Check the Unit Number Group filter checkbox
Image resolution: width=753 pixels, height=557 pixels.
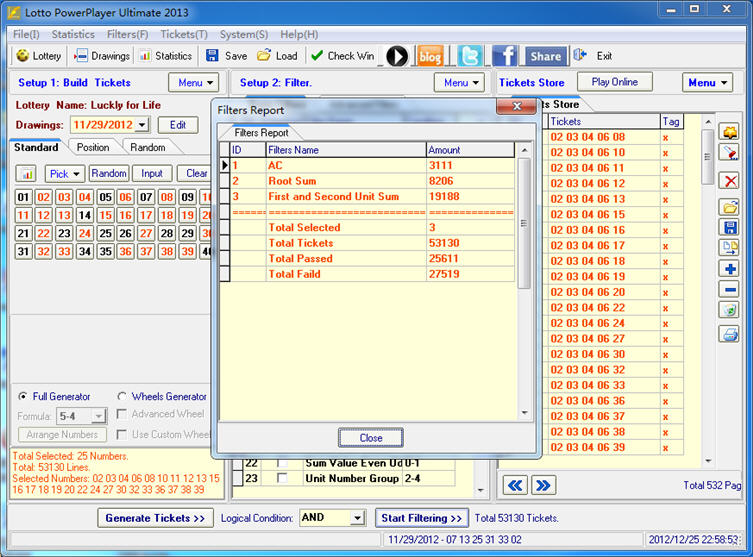click(282, 478)
